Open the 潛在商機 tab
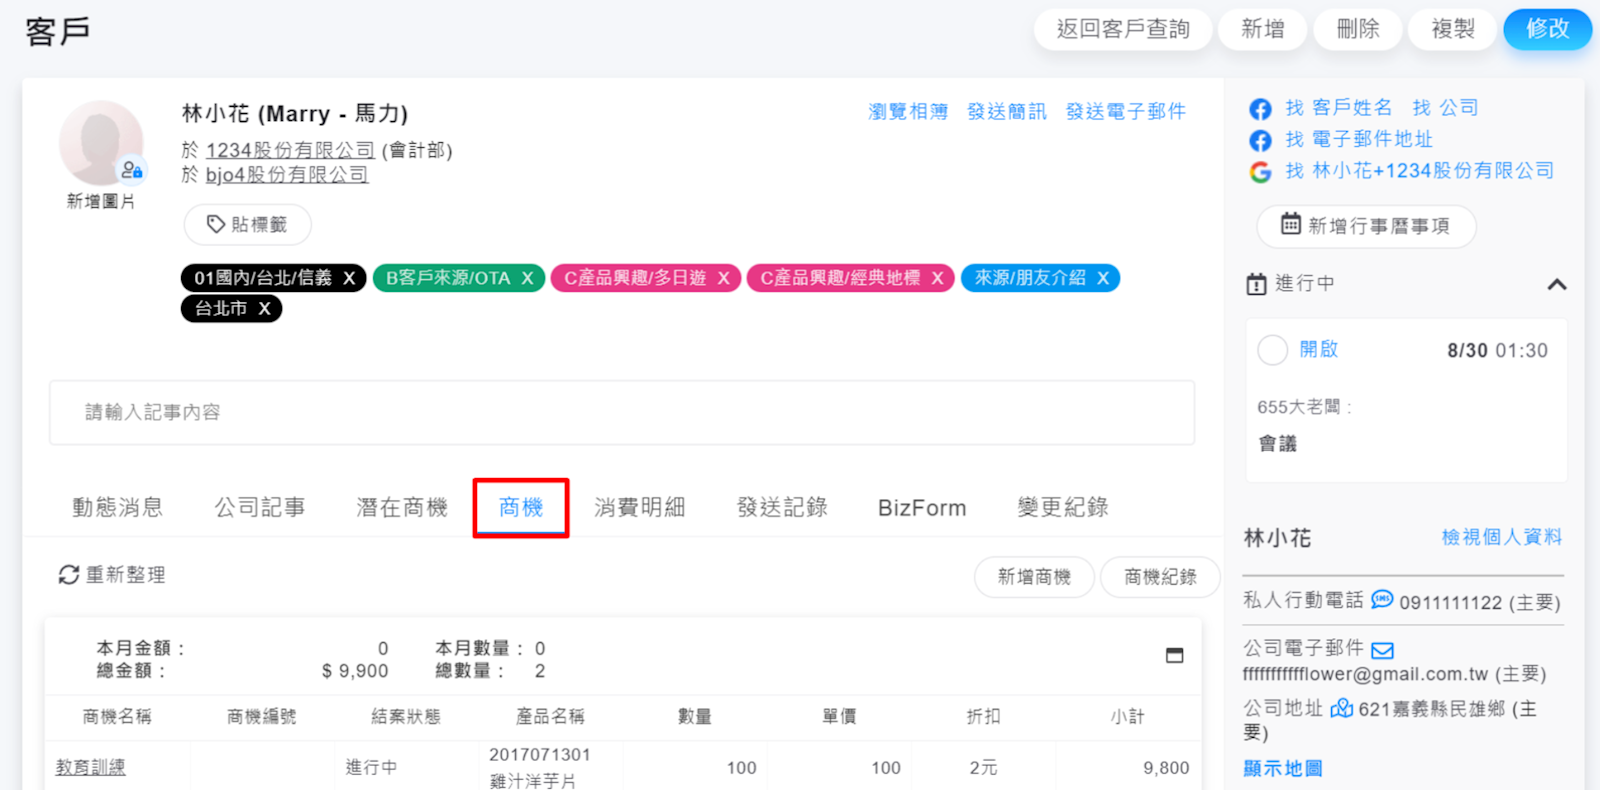The height and width of the screenshot is (790, 1600). [401, 508]
